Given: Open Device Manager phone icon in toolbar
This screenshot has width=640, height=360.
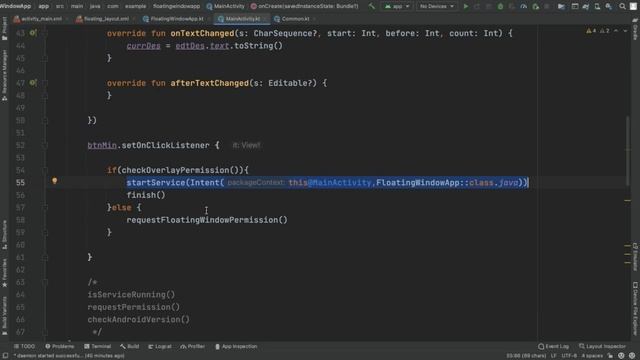Looking at the screenshot, I should (x=597, y=6).
